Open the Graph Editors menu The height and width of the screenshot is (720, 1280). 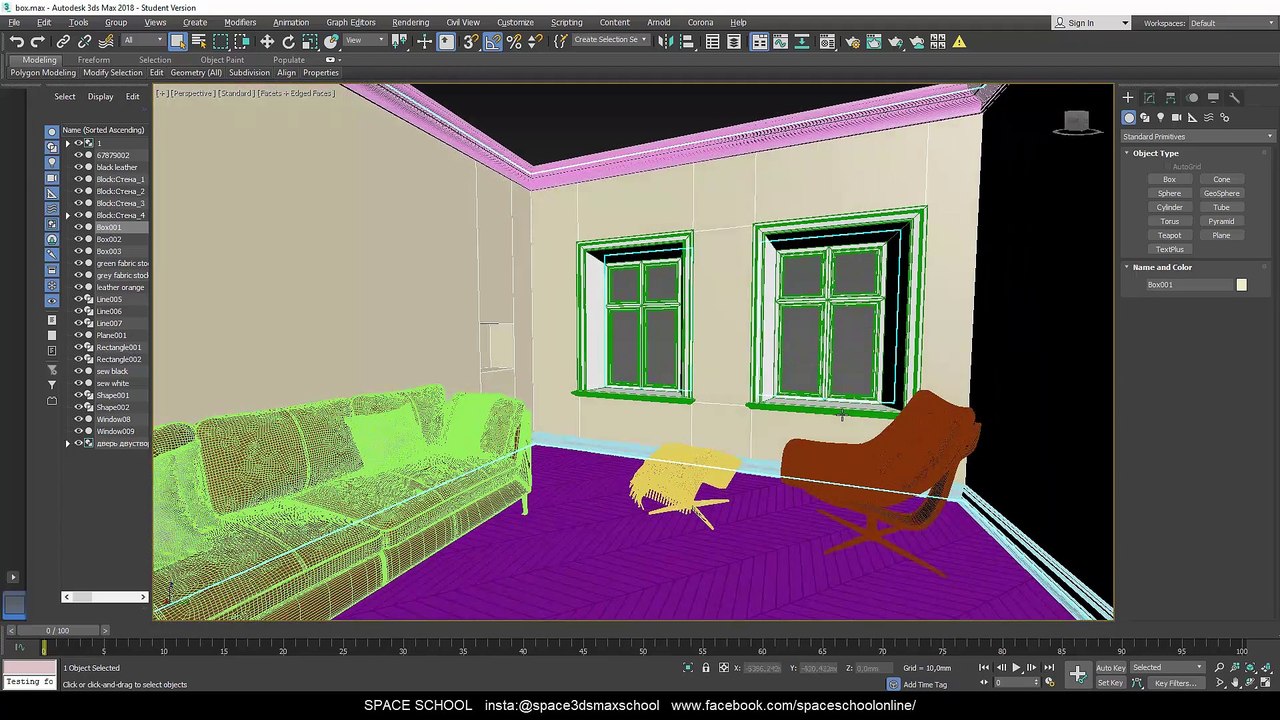click(x=351, y=22)
